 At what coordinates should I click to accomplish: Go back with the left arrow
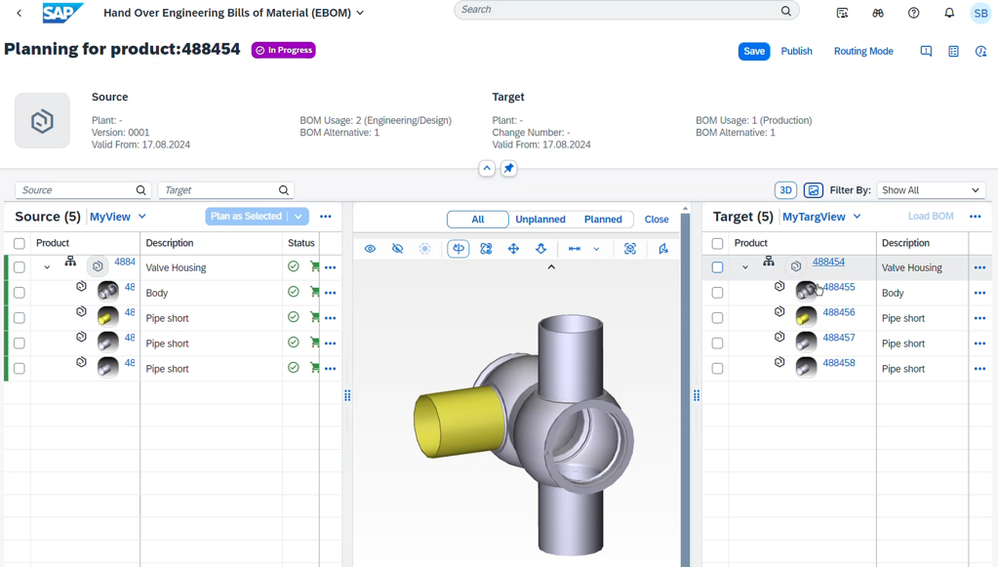click(19, 13)
